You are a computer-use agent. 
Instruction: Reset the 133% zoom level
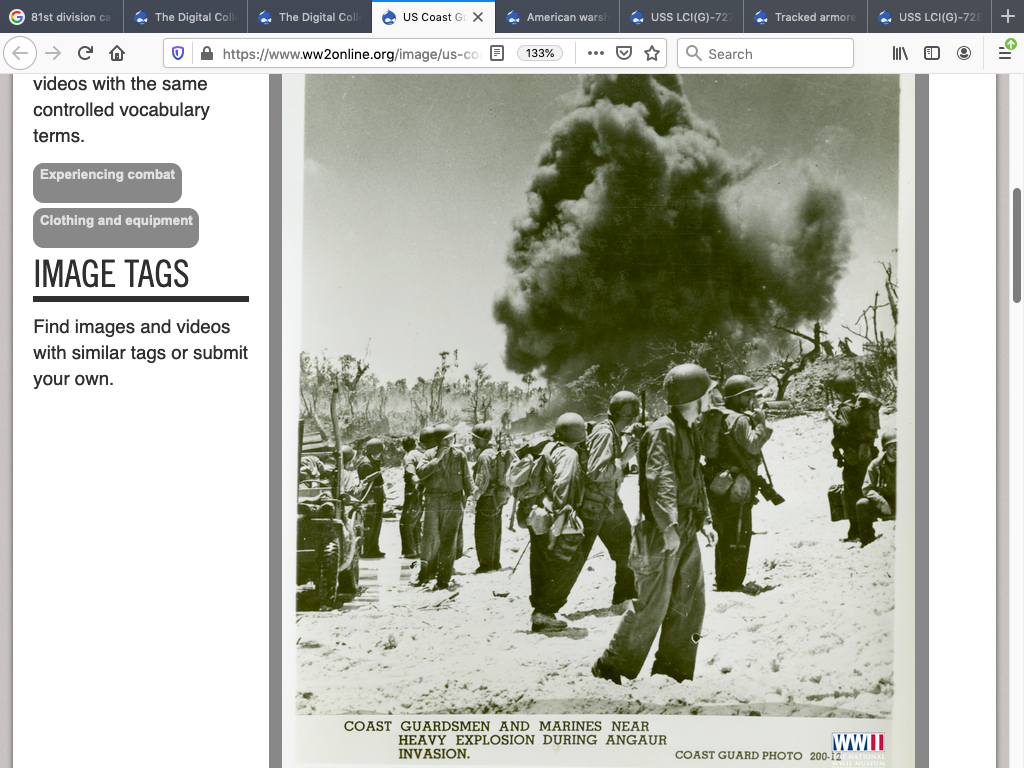pyautogui.click(x=540, y=54)
